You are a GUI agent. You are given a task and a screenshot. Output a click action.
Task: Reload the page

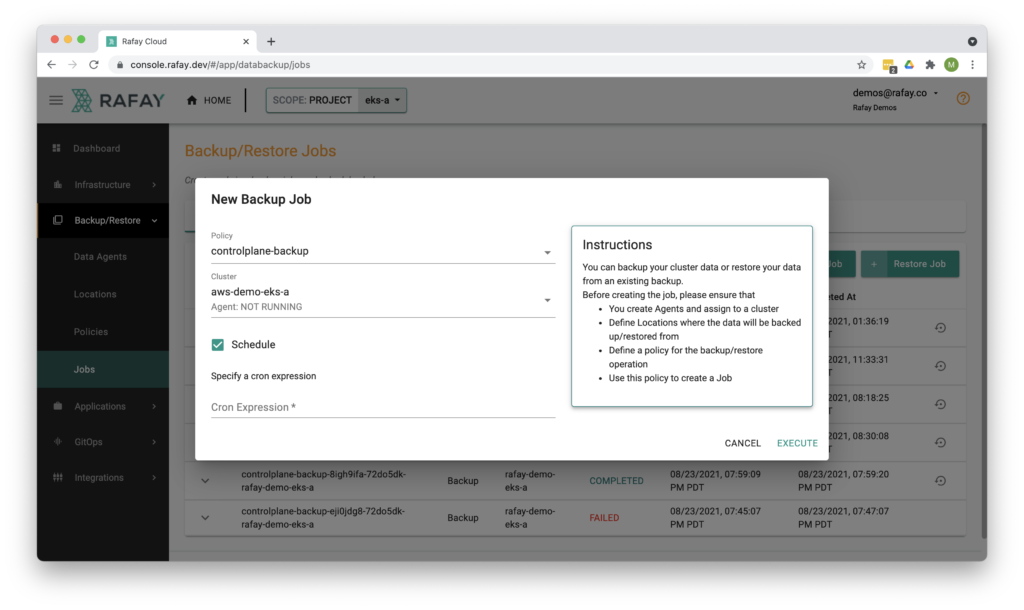[94, 65]
